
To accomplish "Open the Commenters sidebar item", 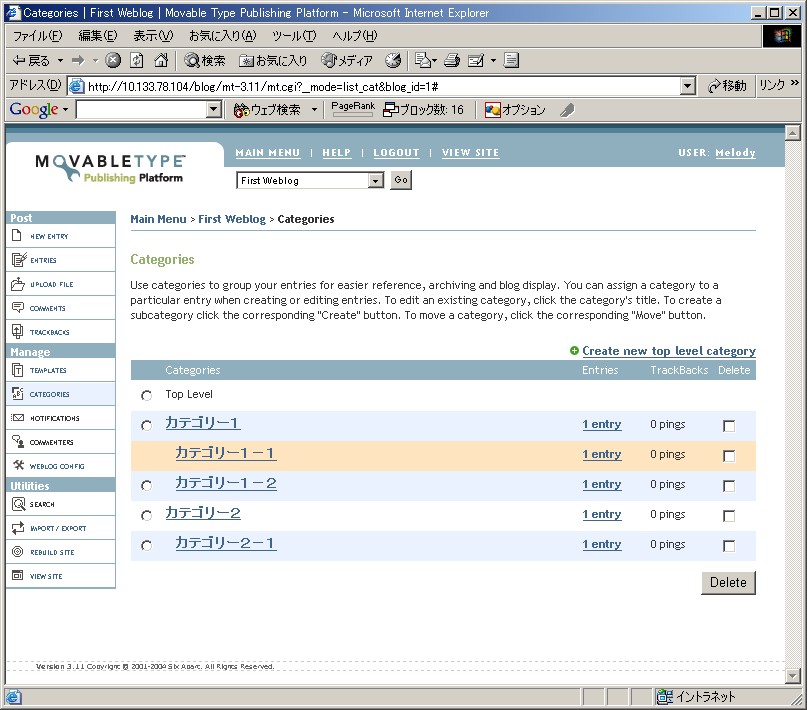I will pyautogui.click(x=61, y=442).
